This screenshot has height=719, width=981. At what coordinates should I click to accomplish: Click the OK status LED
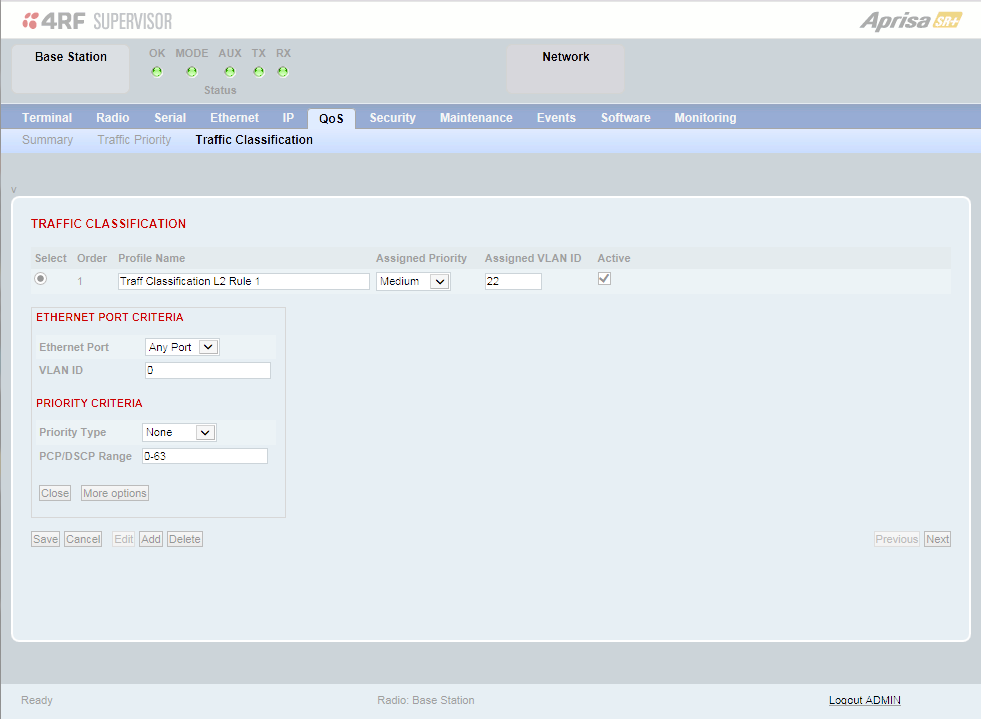[x=157, y=72]
